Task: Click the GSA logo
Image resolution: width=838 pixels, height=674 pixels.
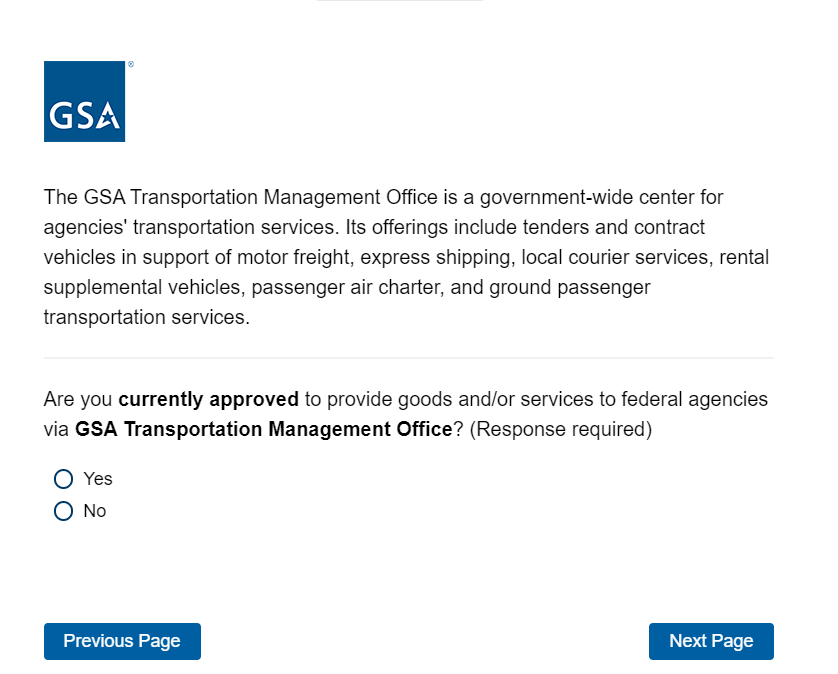Action: point(84,102)
